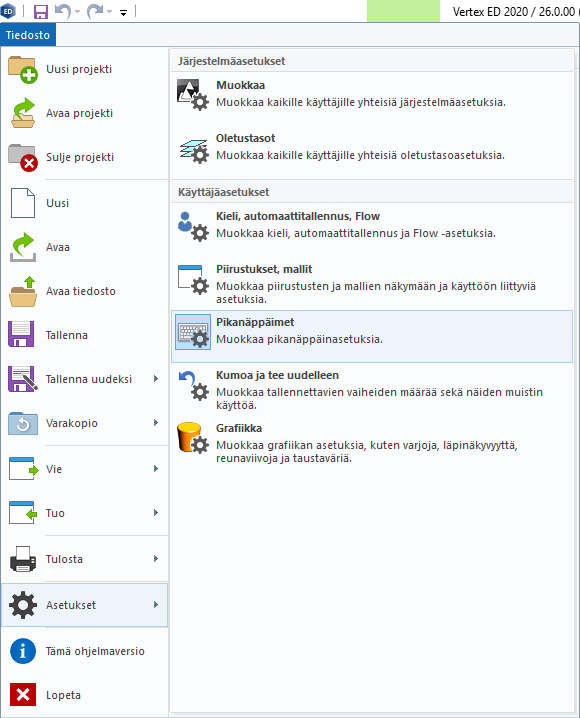580x718 pixels.
Task: Click the undo arrow in title bar
Action: point(63,11)
